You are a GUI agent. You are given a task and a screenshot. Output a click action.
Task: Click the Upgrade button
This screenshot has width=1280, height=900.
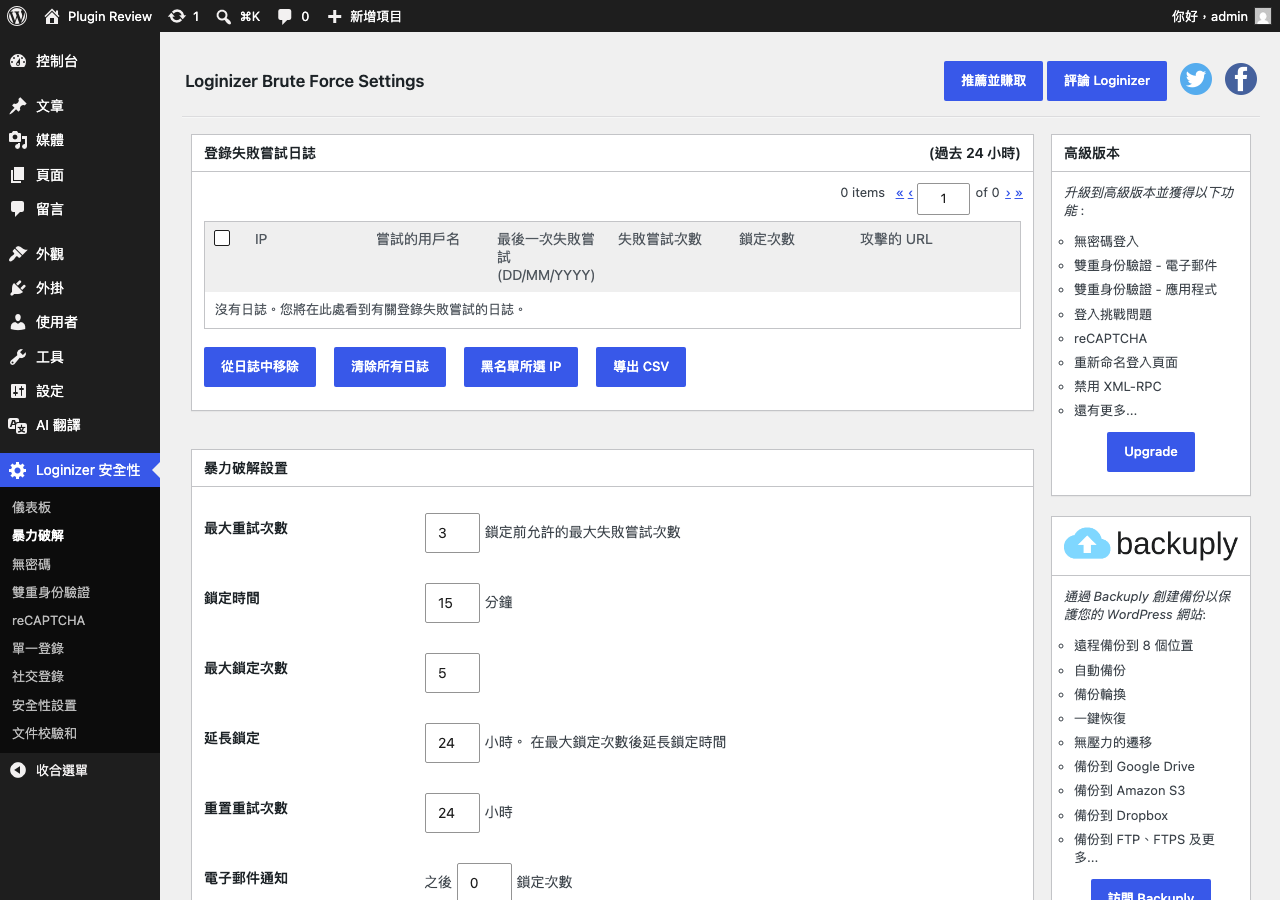coord(1151,452)
